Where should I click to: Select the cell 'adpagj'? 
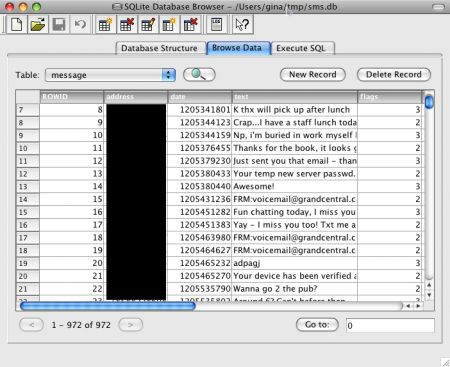295,263
